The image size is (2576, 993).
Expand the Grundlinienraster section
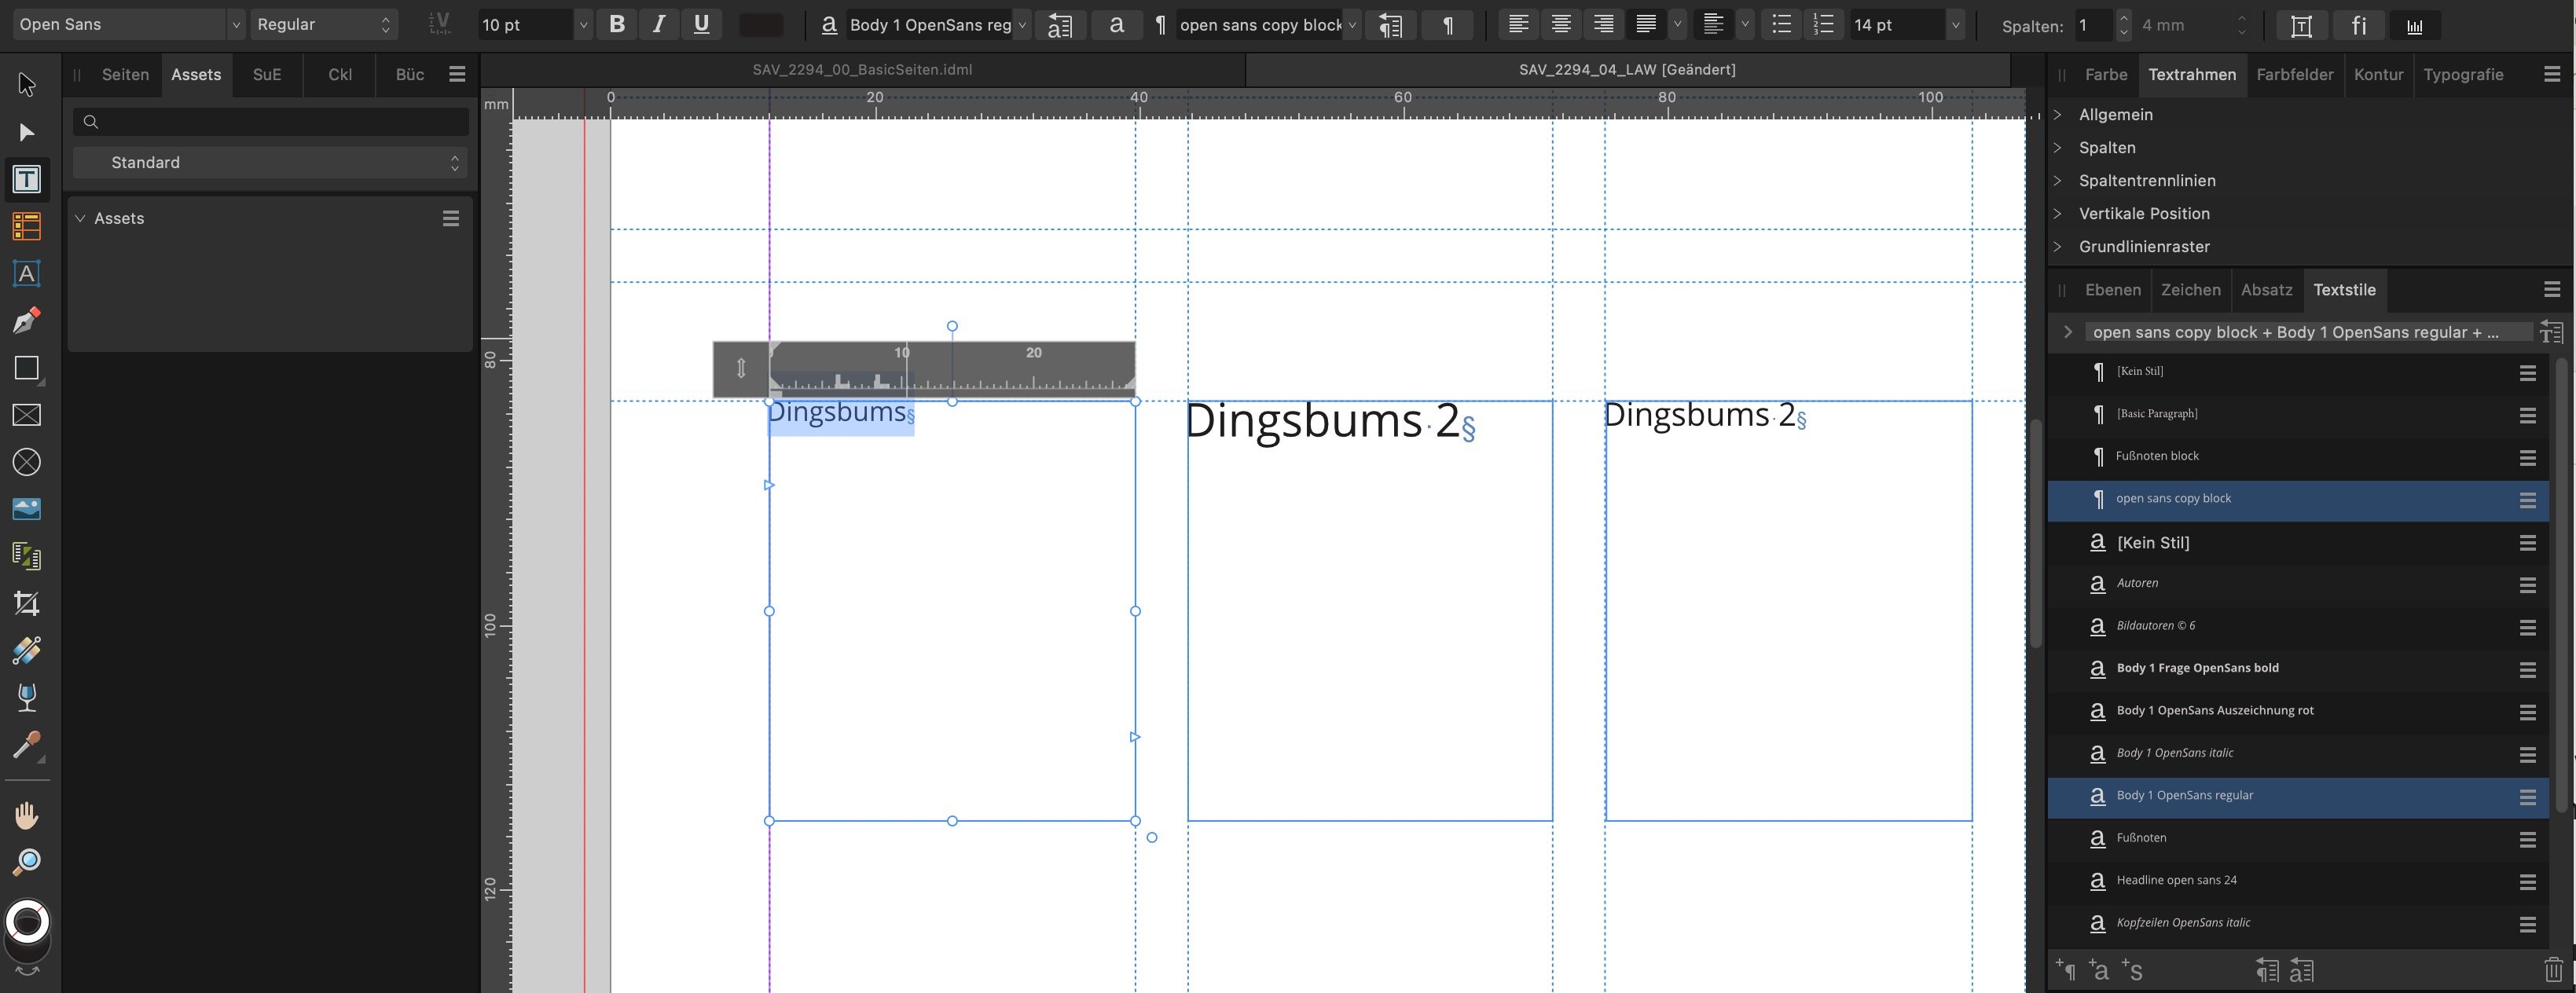(x=2057, y=246)
